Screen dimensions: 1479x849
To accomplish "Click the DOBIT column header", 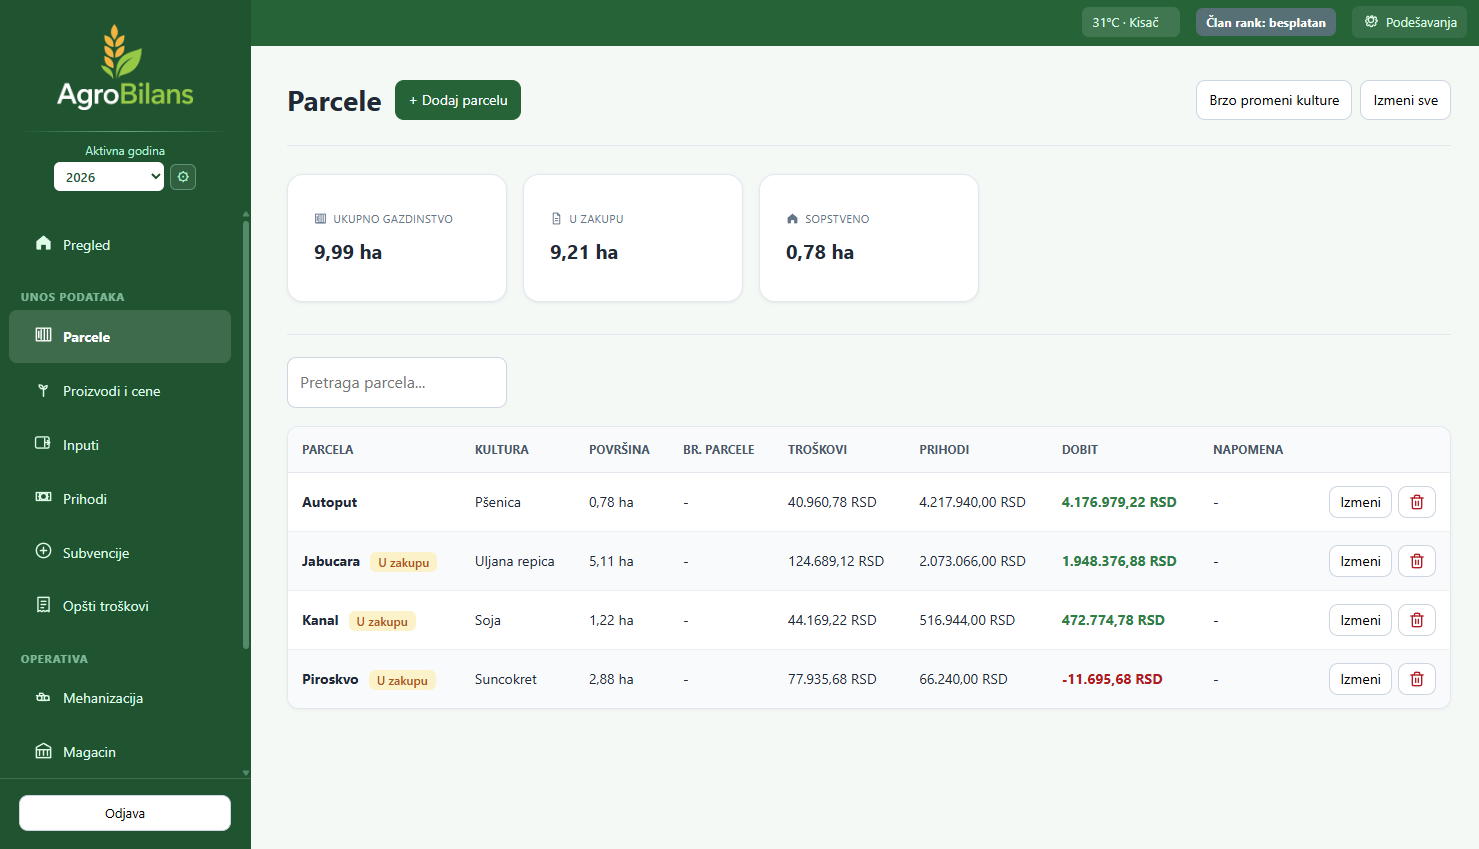I will tap(1080, 450).
